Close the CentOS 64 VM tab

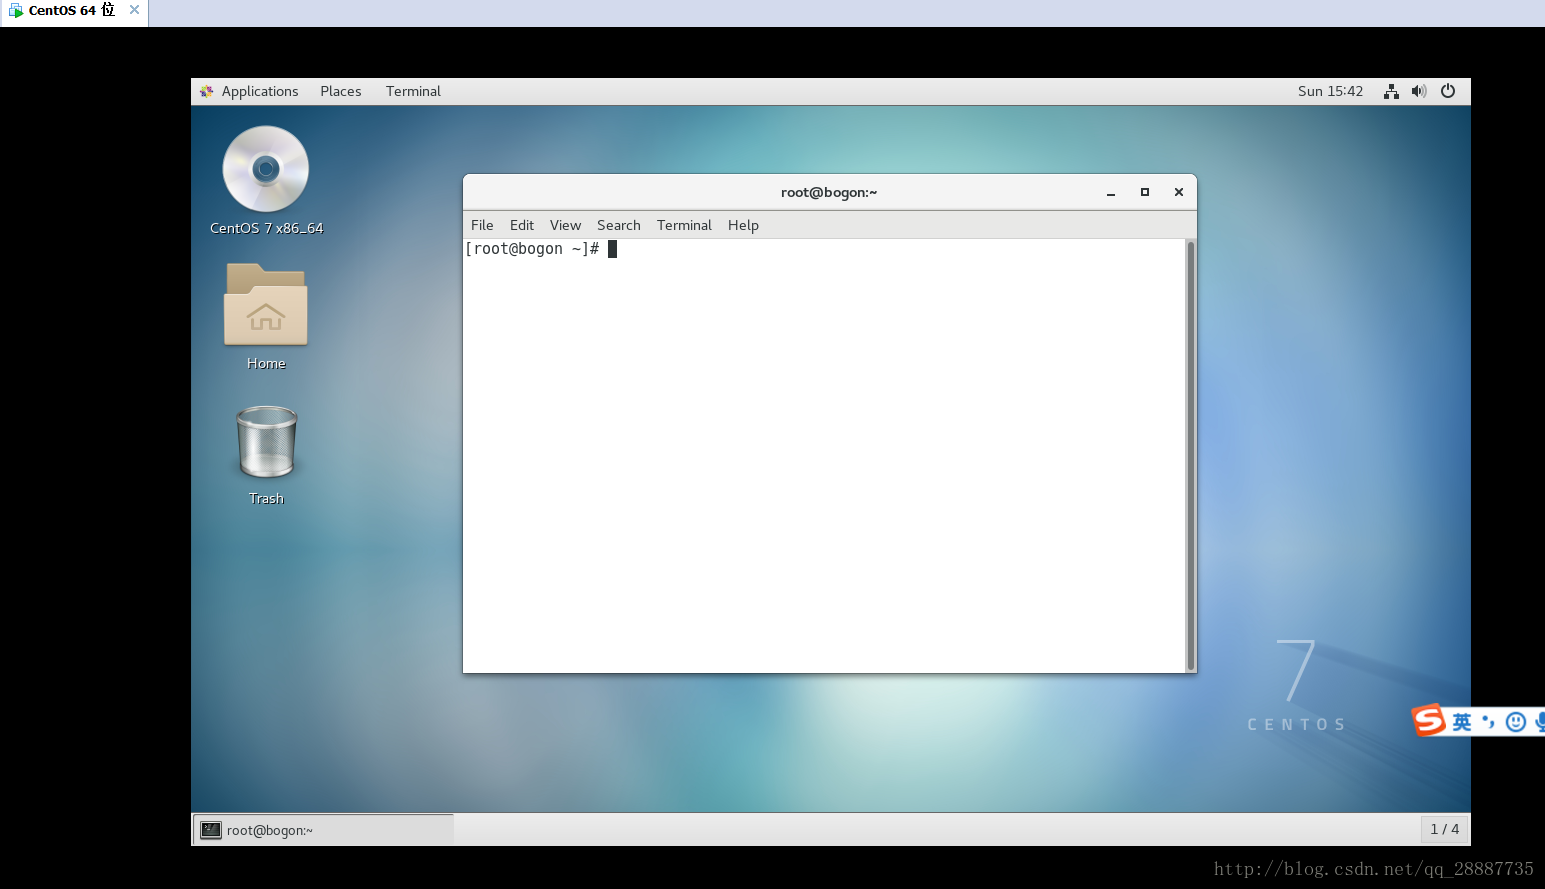coord(135,10)
